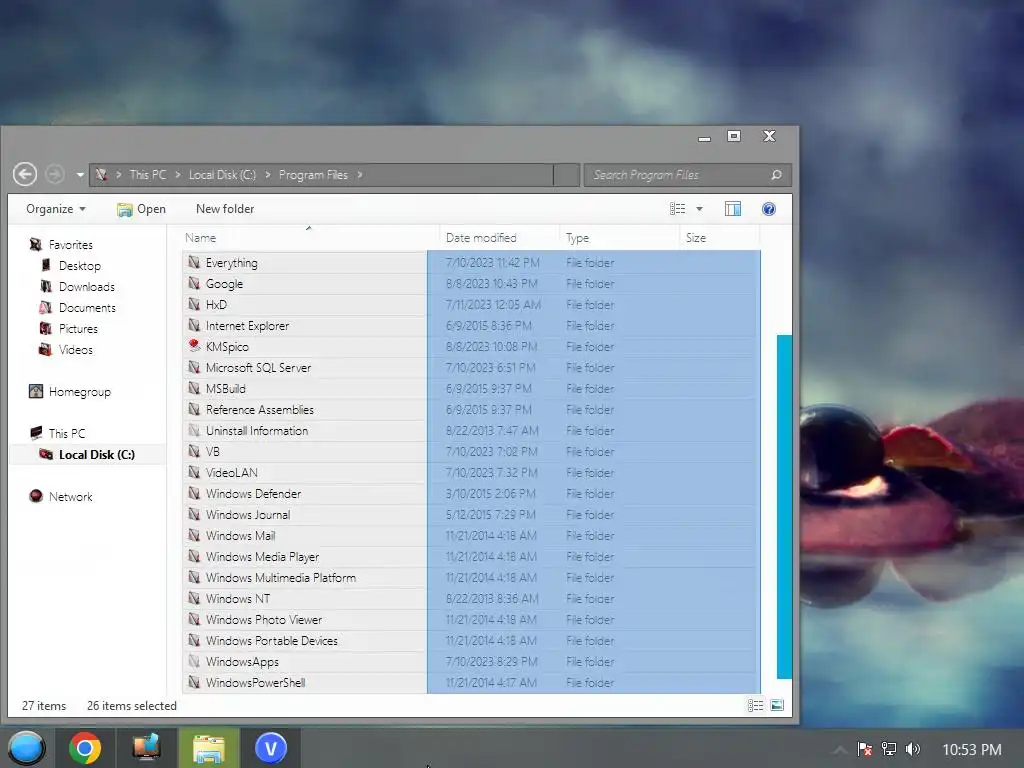Select the WindowsPowerShell folder name
Image resolution: width=1024 pixels, height=768 pixels.
point(255,682)
